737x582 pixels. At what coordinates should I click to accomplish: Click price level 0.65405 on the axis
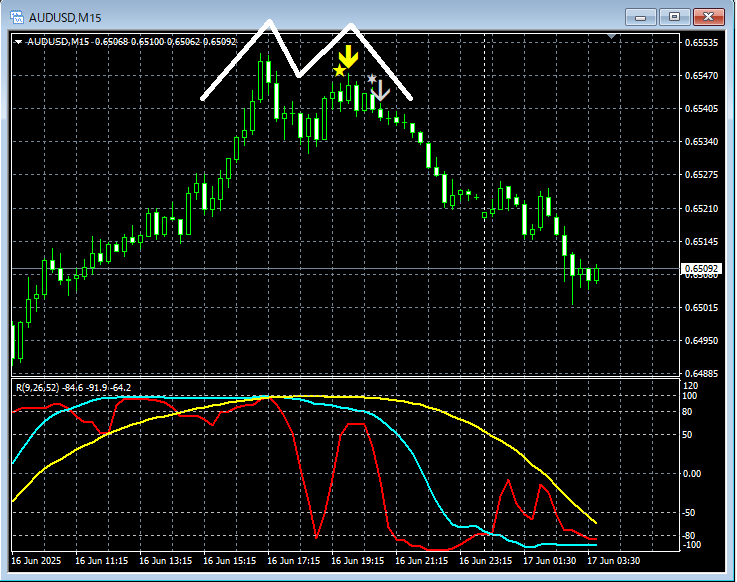pos(701,109)
